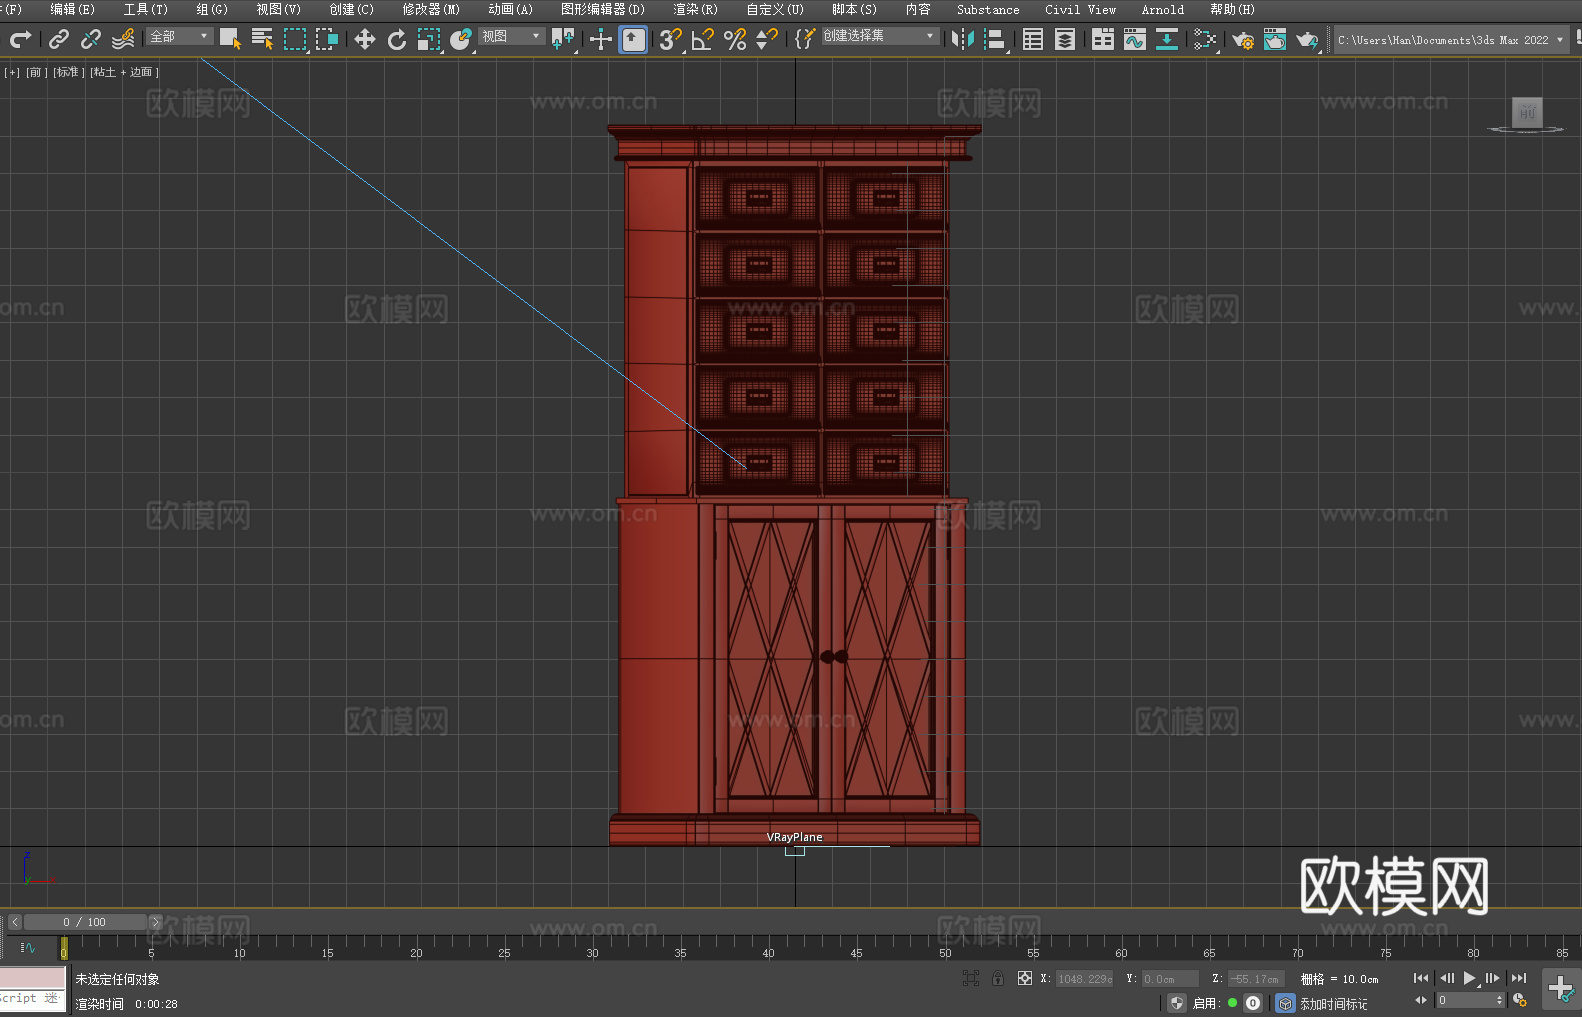Click the [+] viewport menu label
The width and height of the screenshot is (1582, 1017).
tap(12, 72)
